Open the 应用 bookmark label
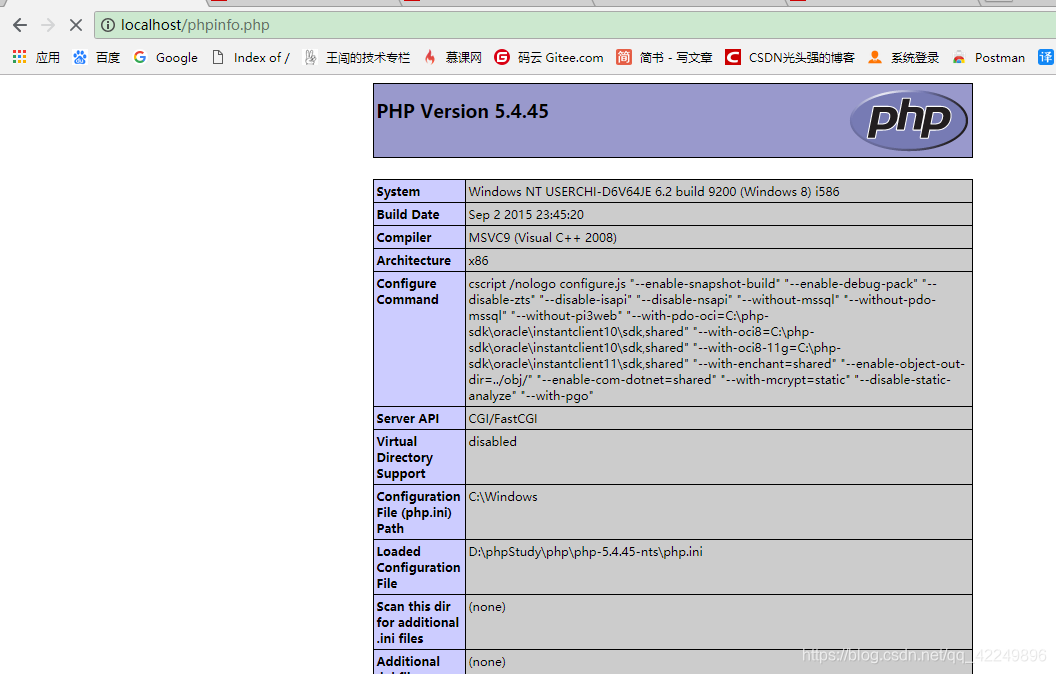The image size is (1056, 674). (48, 58)
